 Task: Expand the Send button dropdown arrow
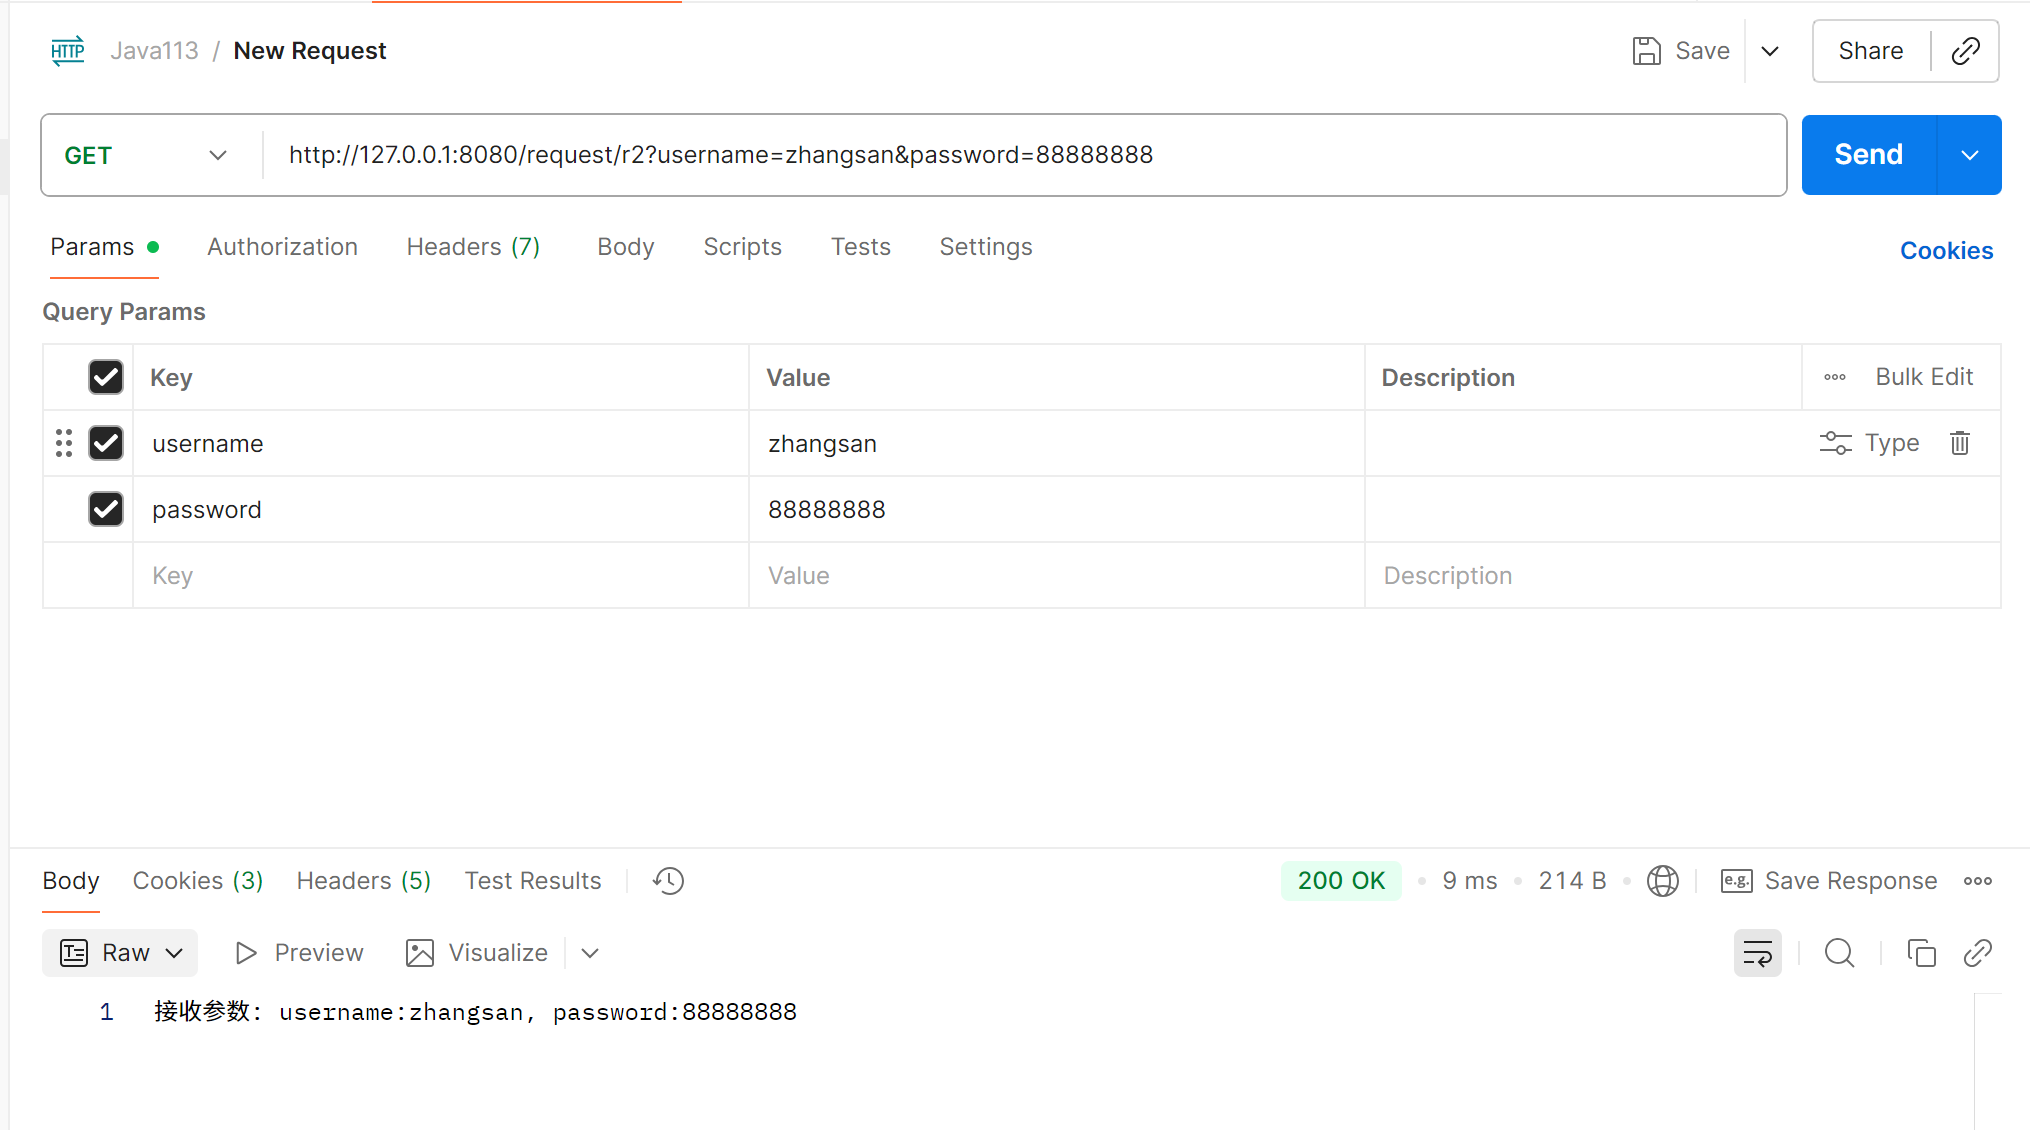[1969, 155]
